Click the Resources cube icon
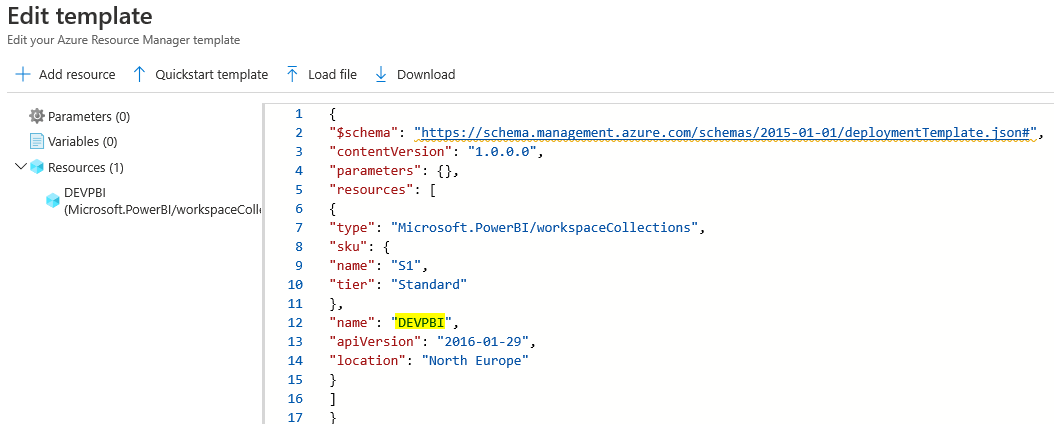The image size is (1054, 424). tap(37, 167)
